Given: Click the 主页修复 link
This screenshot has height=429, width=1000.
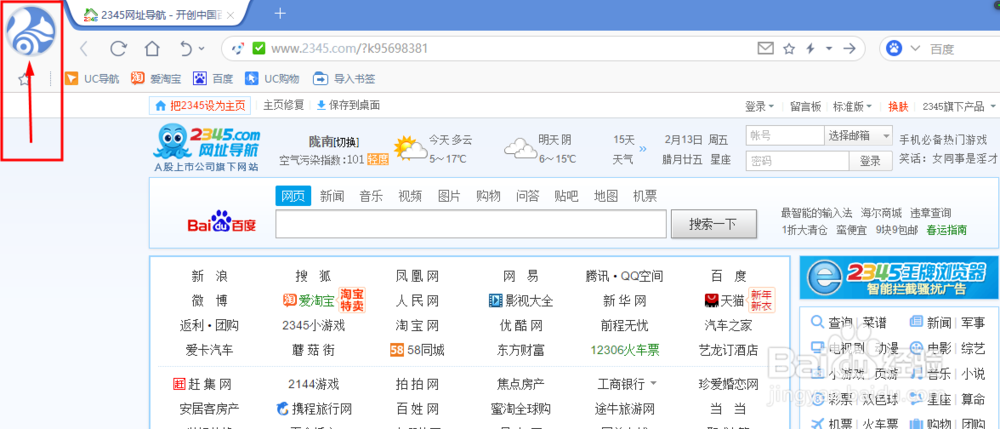Looking at the screenshot, I should tap(284, 106).
